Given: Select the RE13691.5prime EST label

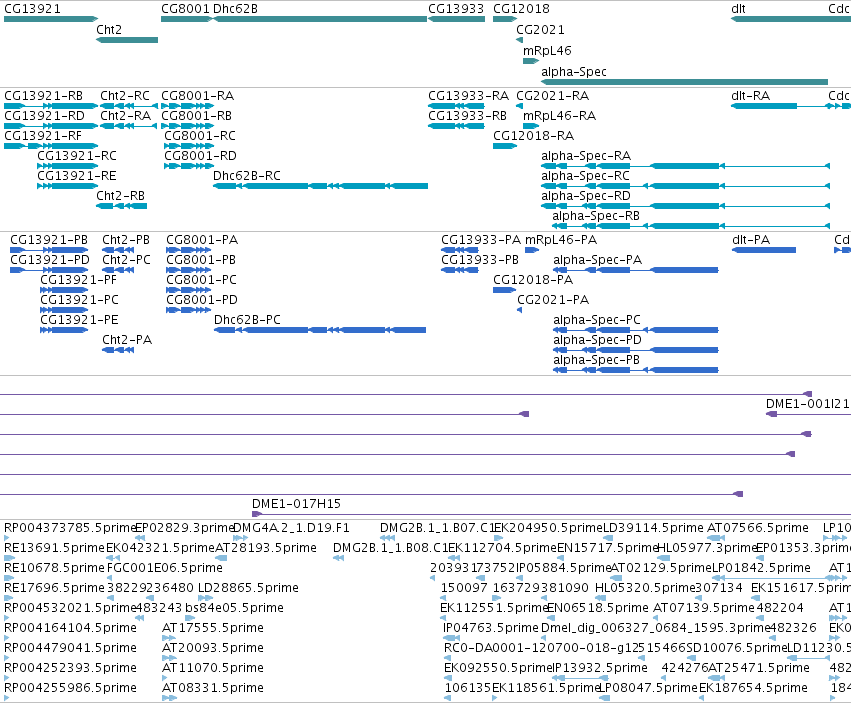Looking at the screenshot, I should [54, 548].
